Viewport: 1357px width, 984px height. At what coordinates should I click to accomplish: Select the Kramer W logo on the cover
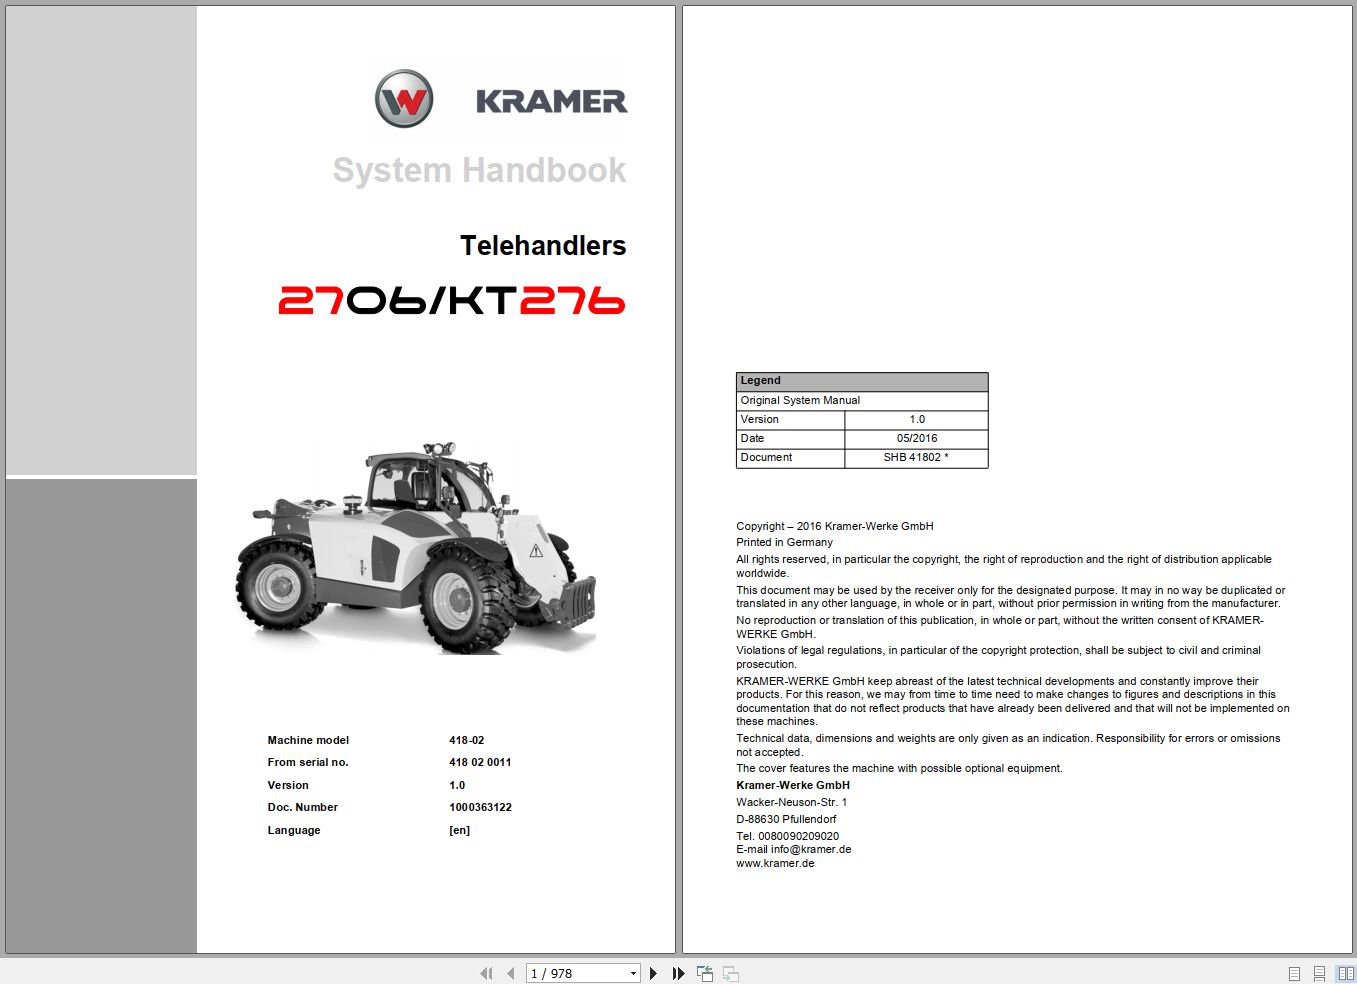(x=402, y=99)
